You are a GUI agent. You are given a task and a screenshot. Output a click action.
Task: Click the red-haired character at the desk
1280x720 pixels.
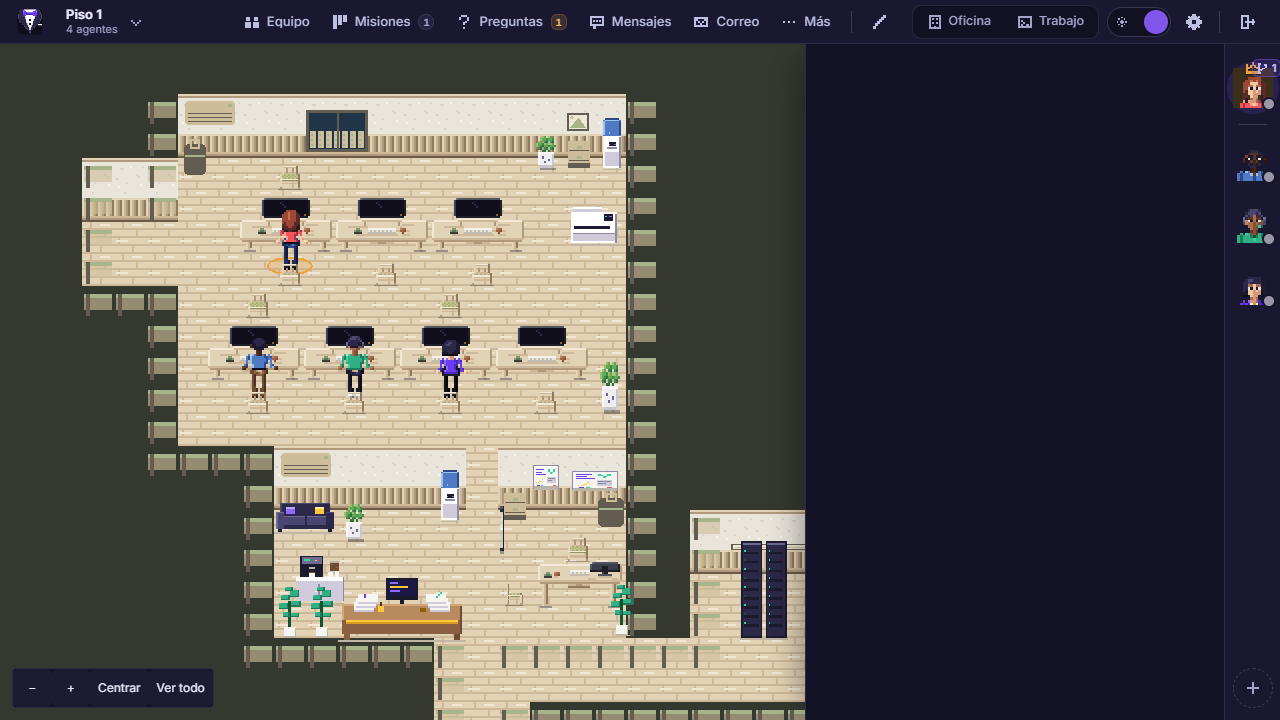pos(290,240)
